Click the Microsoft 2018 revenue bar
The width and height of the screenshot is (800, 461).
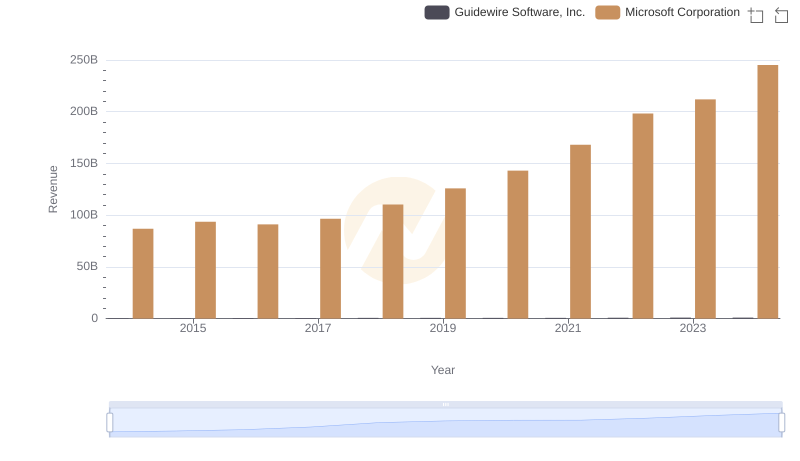pyautogui.click(x=393, y=261)
